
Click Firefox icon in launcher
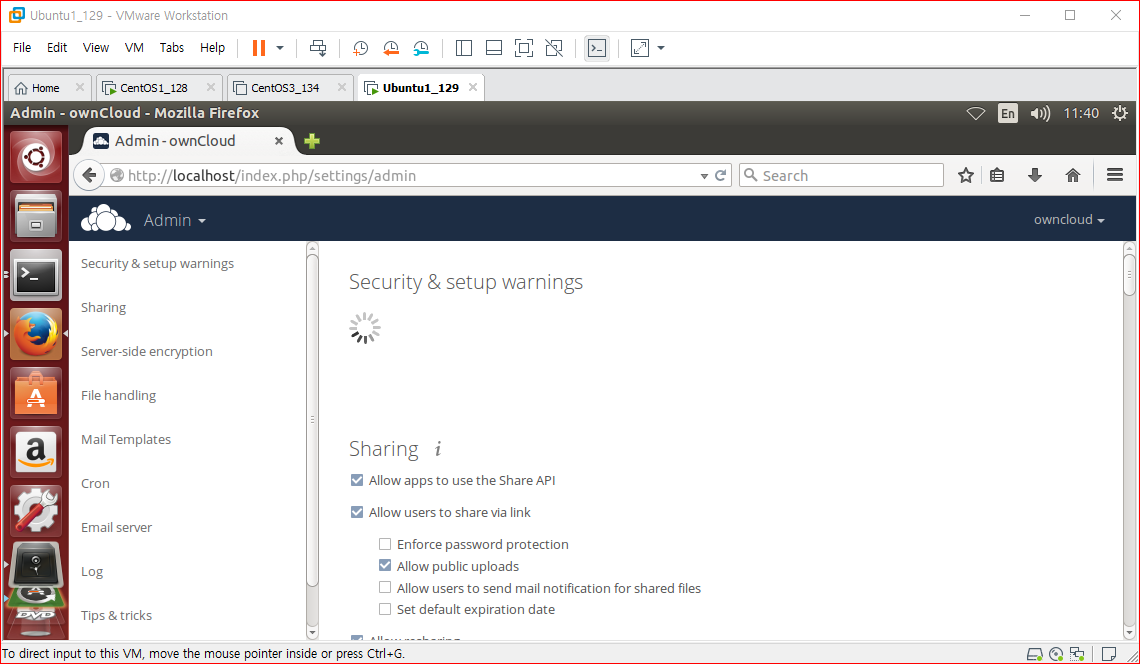(36, 334)
